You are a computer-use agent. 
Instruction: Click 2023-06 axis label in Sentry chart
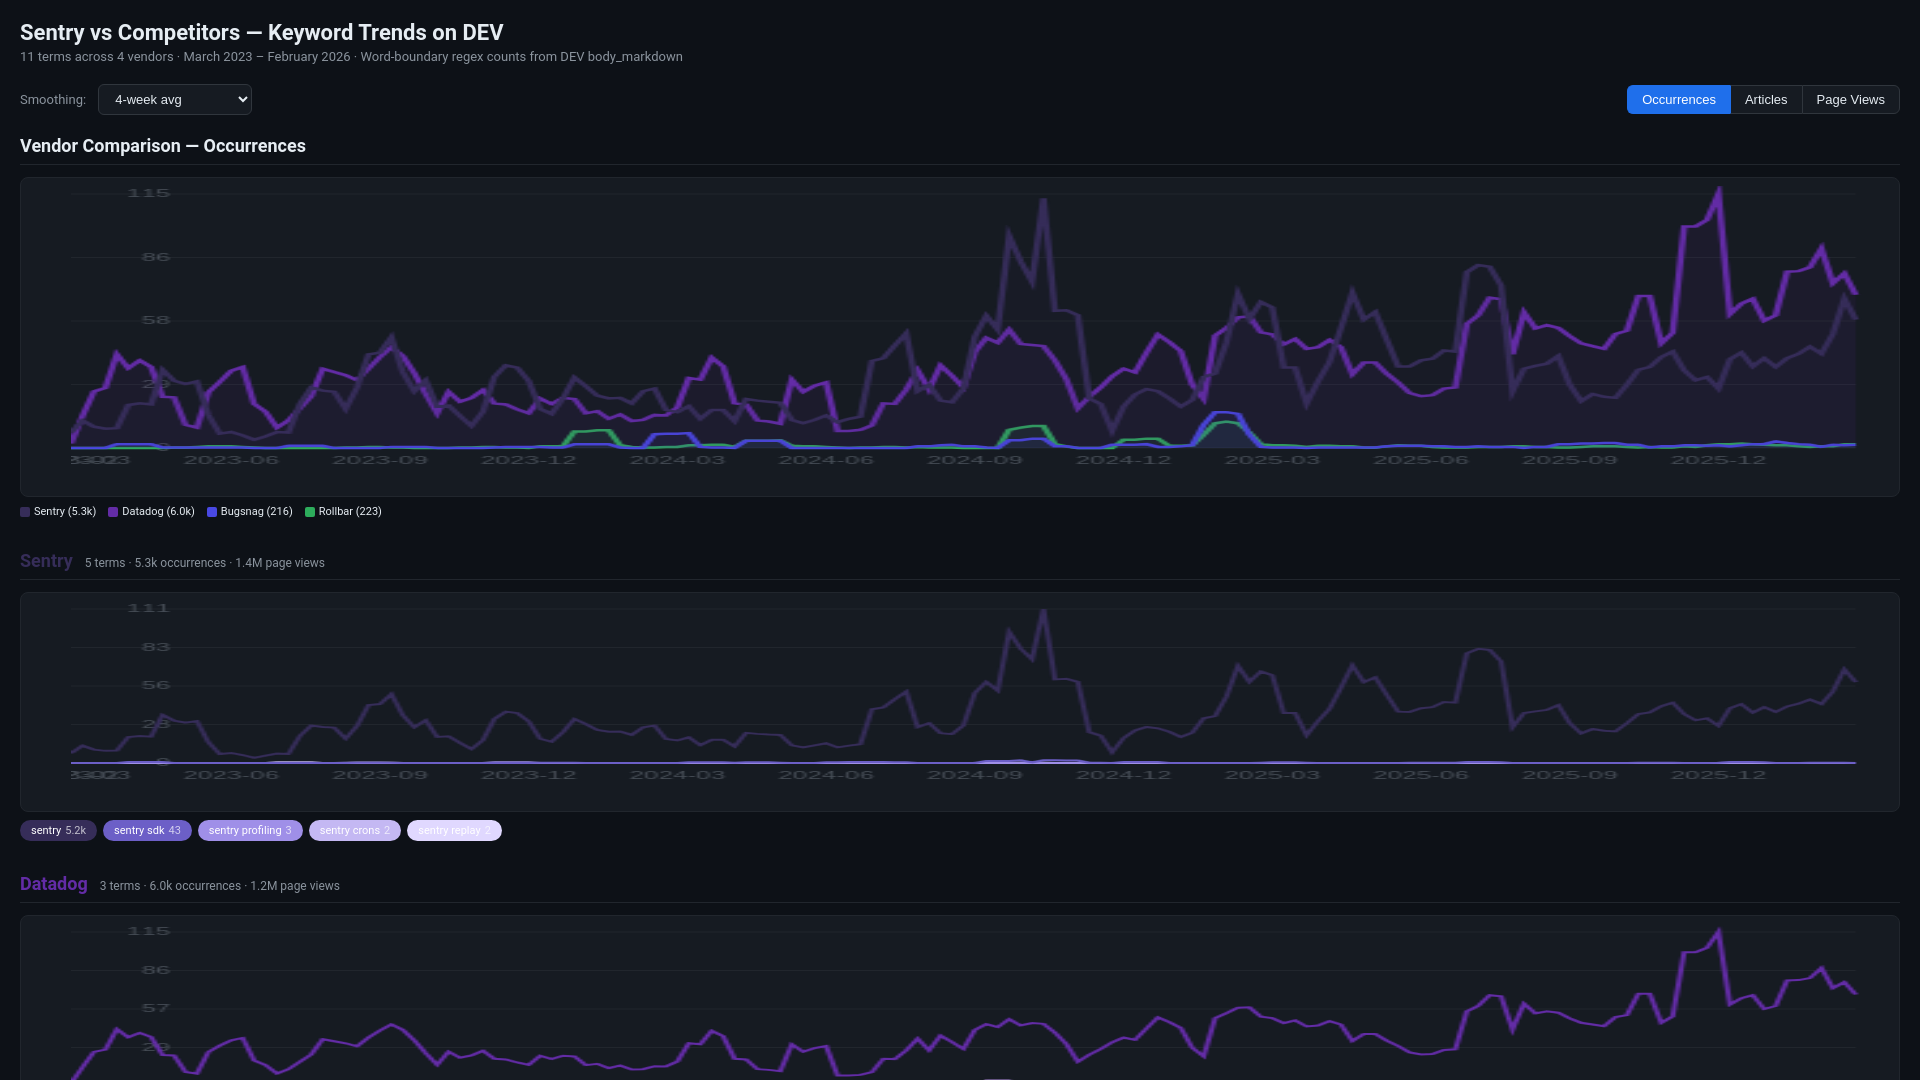point(231,776)
